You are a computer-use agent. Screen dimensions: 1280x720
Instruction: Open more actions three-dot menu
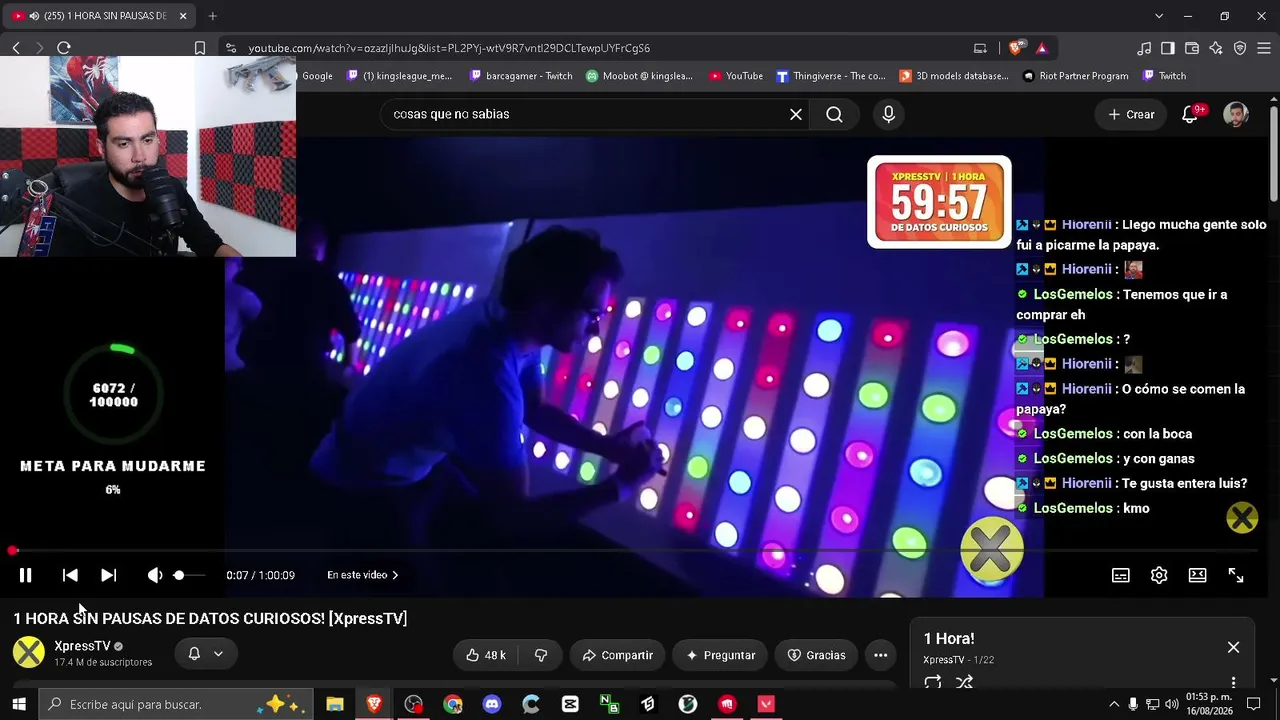pos(881,655)
